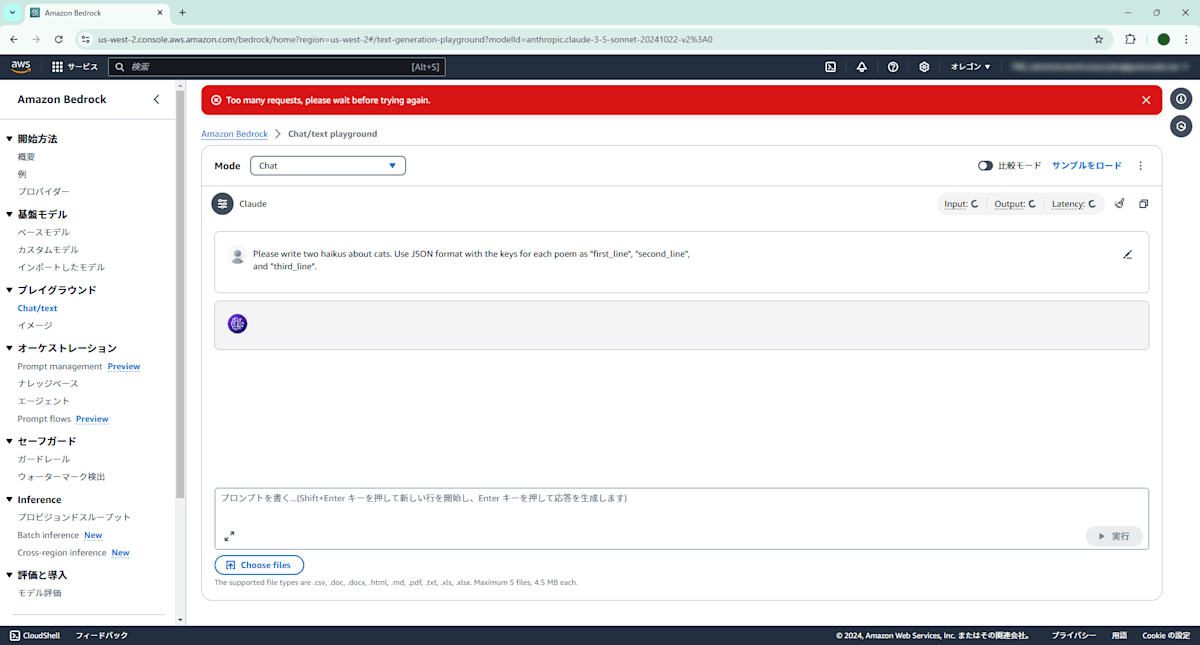Open ベースモデル in the sidebar

tap(44, 232)
